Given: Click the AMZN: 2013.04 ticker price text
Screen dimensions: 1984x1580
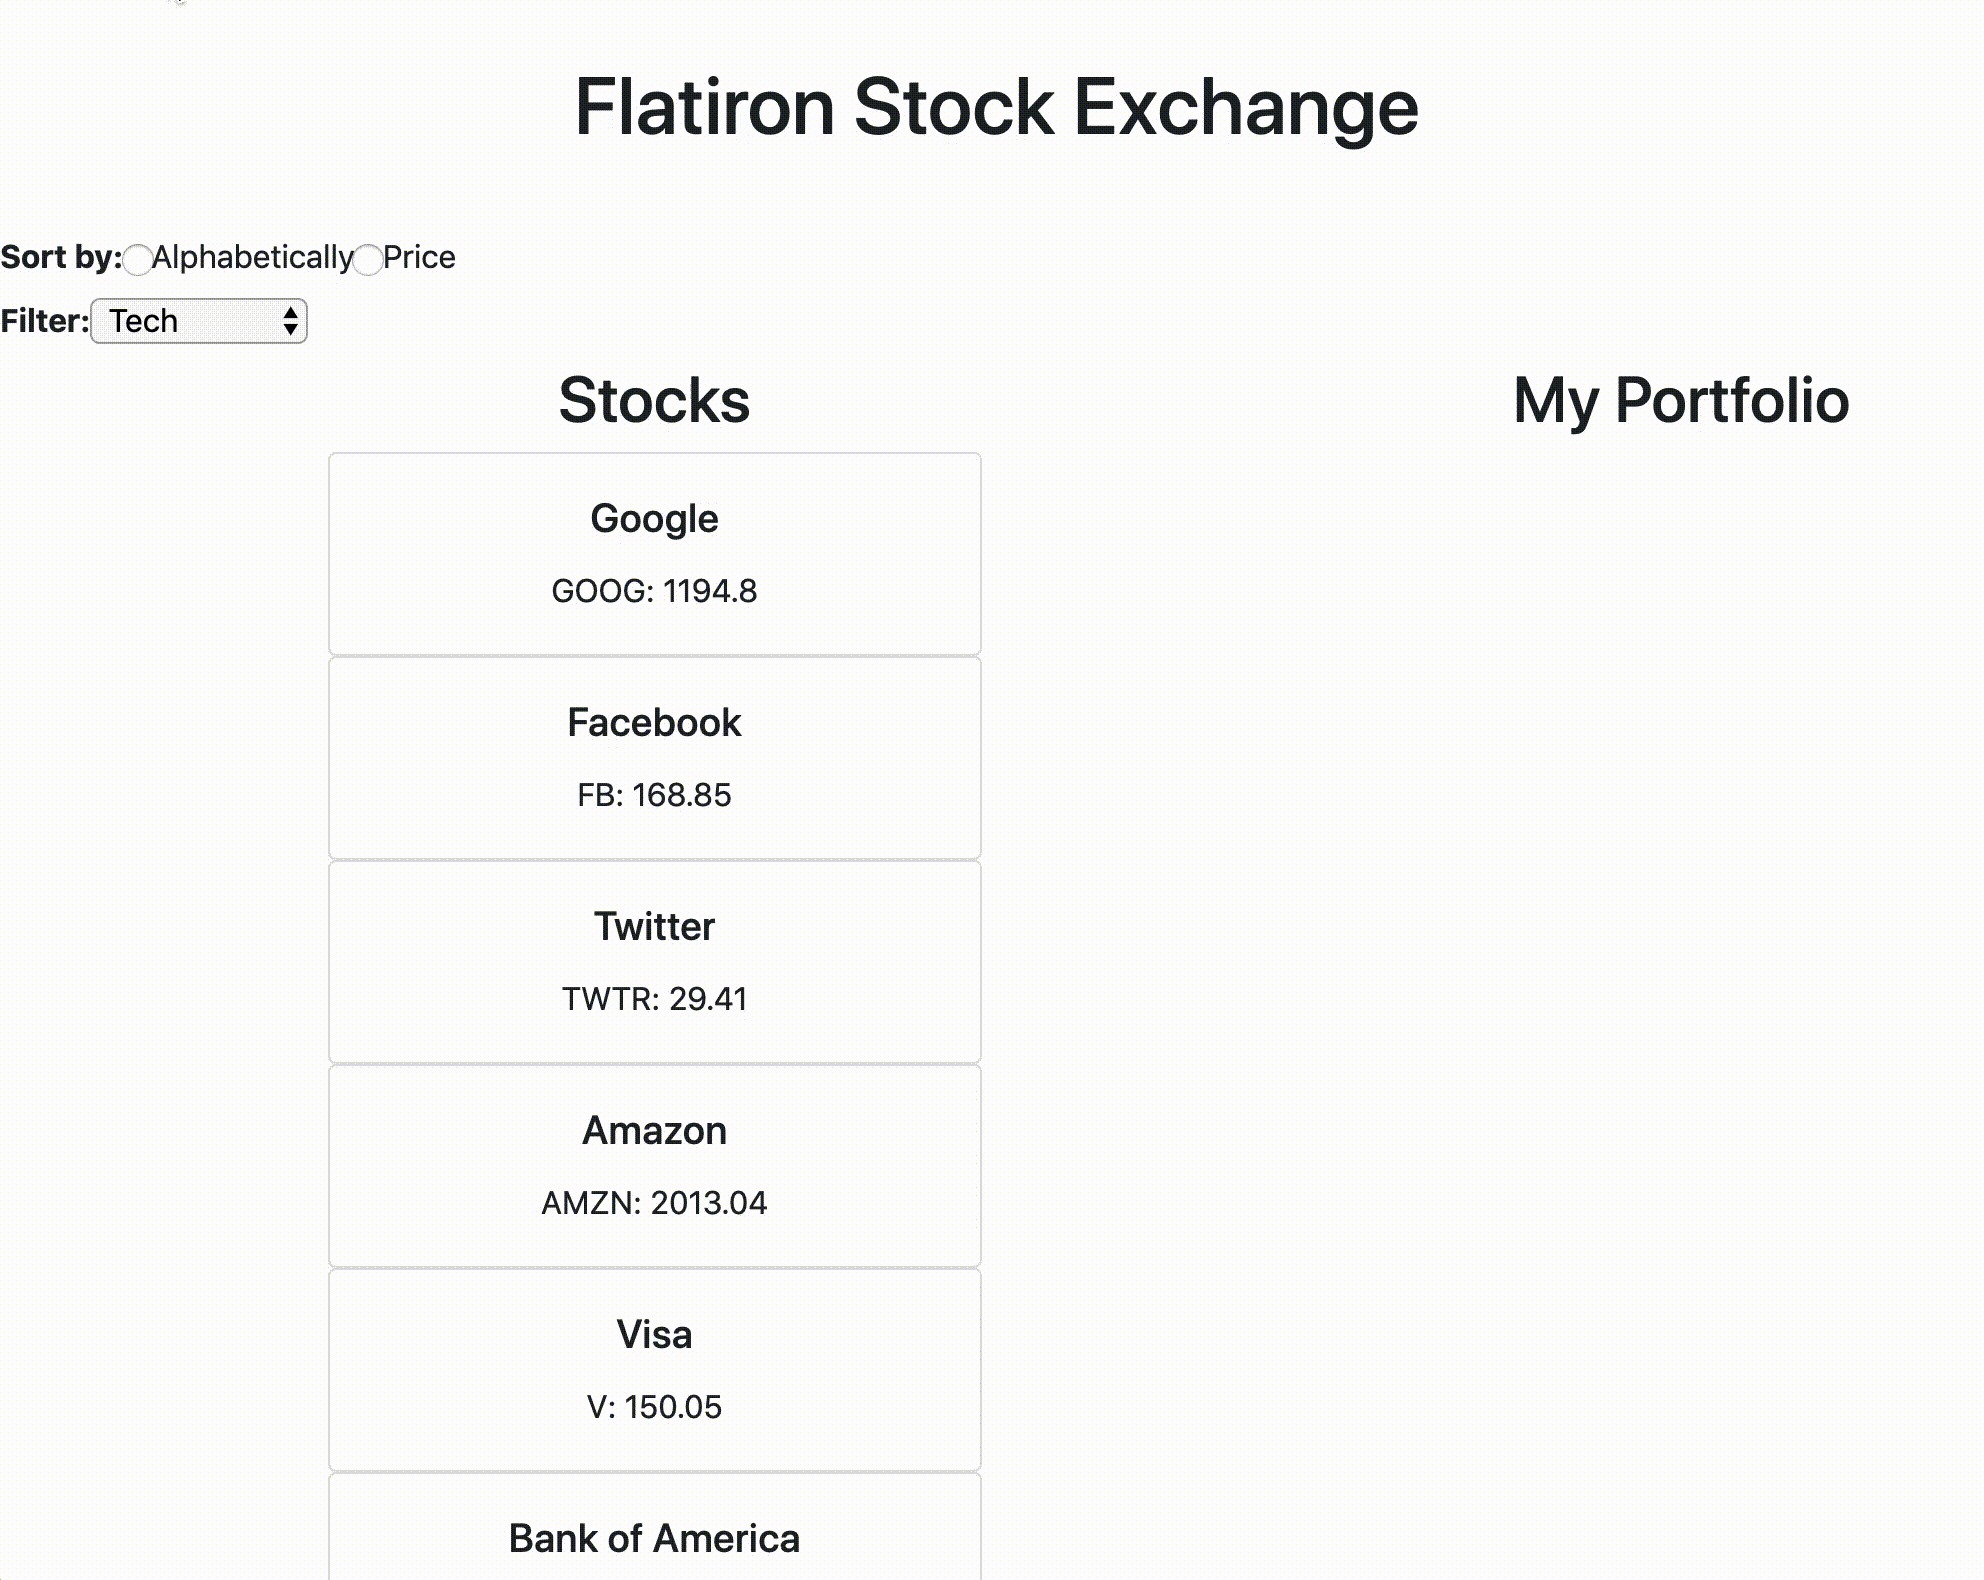Looking at the screenshot, I should point(654,1203).
